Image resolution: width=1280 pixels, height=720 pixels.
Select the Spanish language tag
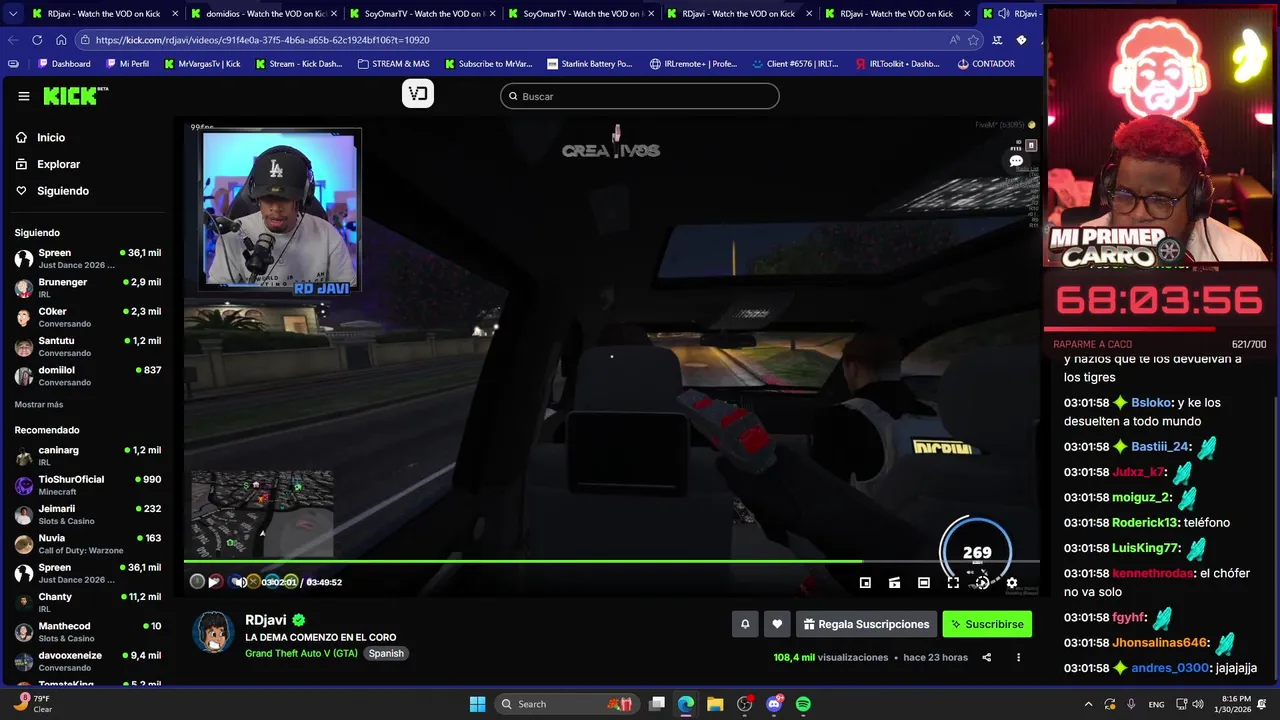point(386,653)
